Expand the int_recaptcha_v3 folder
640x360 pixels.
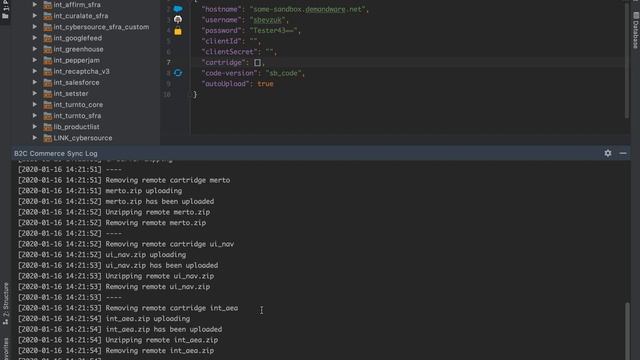pos(35,71)
